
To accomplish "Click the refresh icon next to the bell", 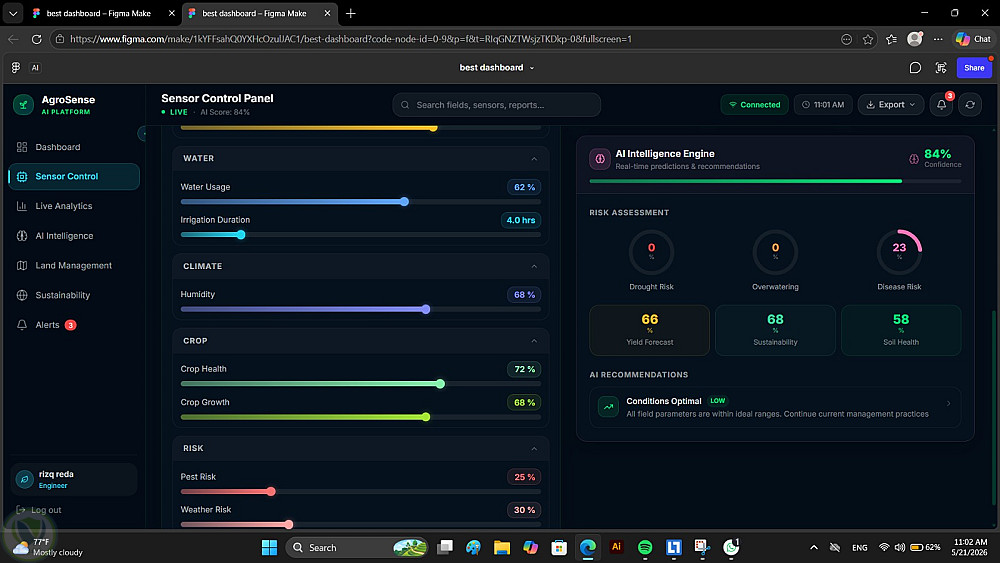I will (x=970, y=105).
